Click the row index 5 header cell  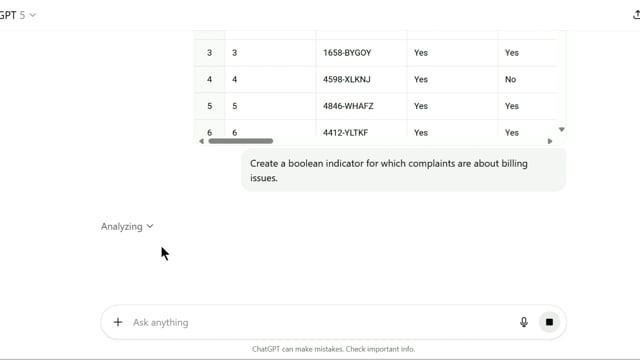(x=209, y=106)
